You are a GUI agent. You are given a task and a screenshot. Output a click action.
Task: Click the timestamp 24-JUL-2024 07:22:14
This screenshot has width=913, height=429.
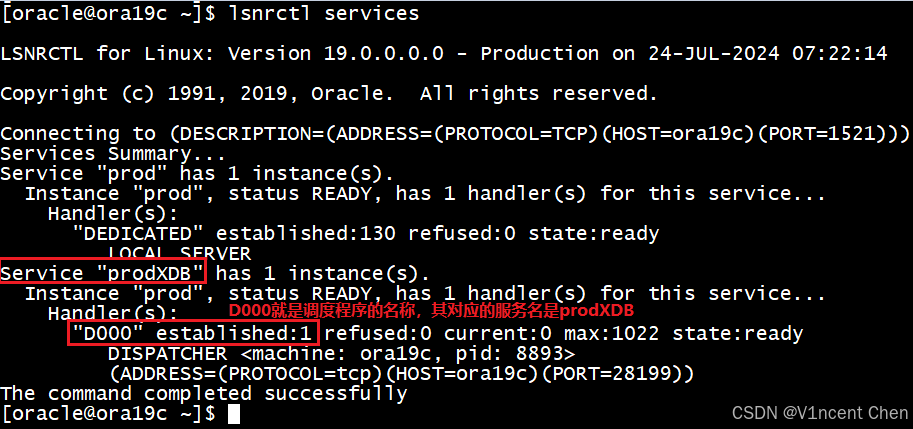pyautogui.click(x=767, y=54)
